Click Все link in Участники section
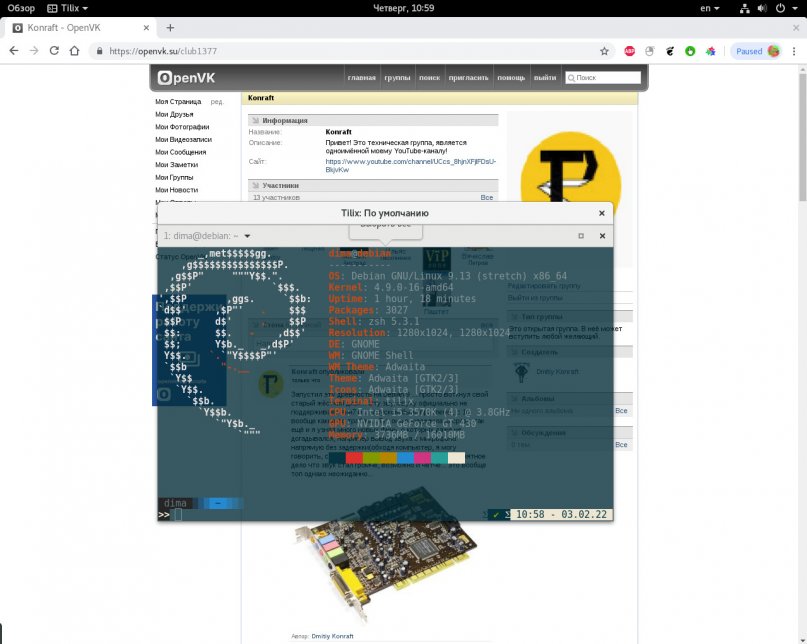The height and width of the screenshot is (644, 807). tap(486, 198)
